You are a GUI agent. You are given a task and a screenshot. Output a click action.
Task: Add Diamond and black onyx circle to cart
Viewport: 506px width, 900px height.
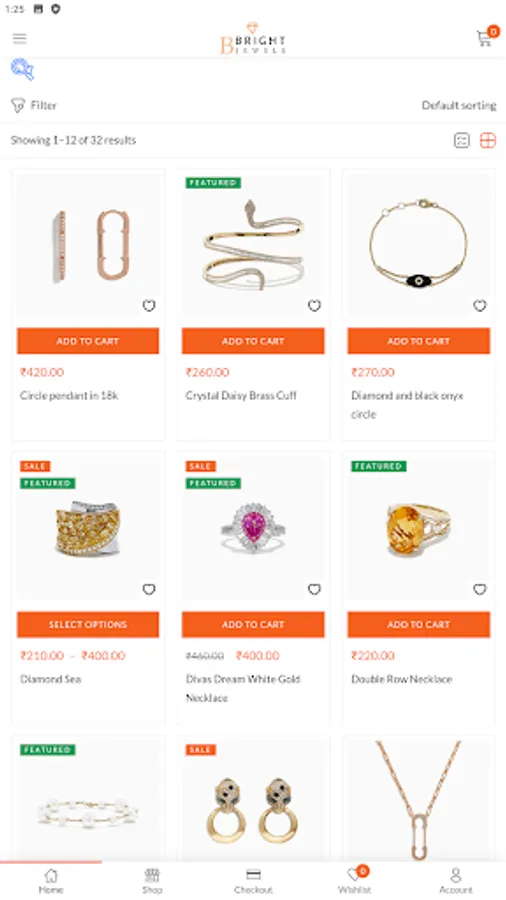(x=418, y=341)
